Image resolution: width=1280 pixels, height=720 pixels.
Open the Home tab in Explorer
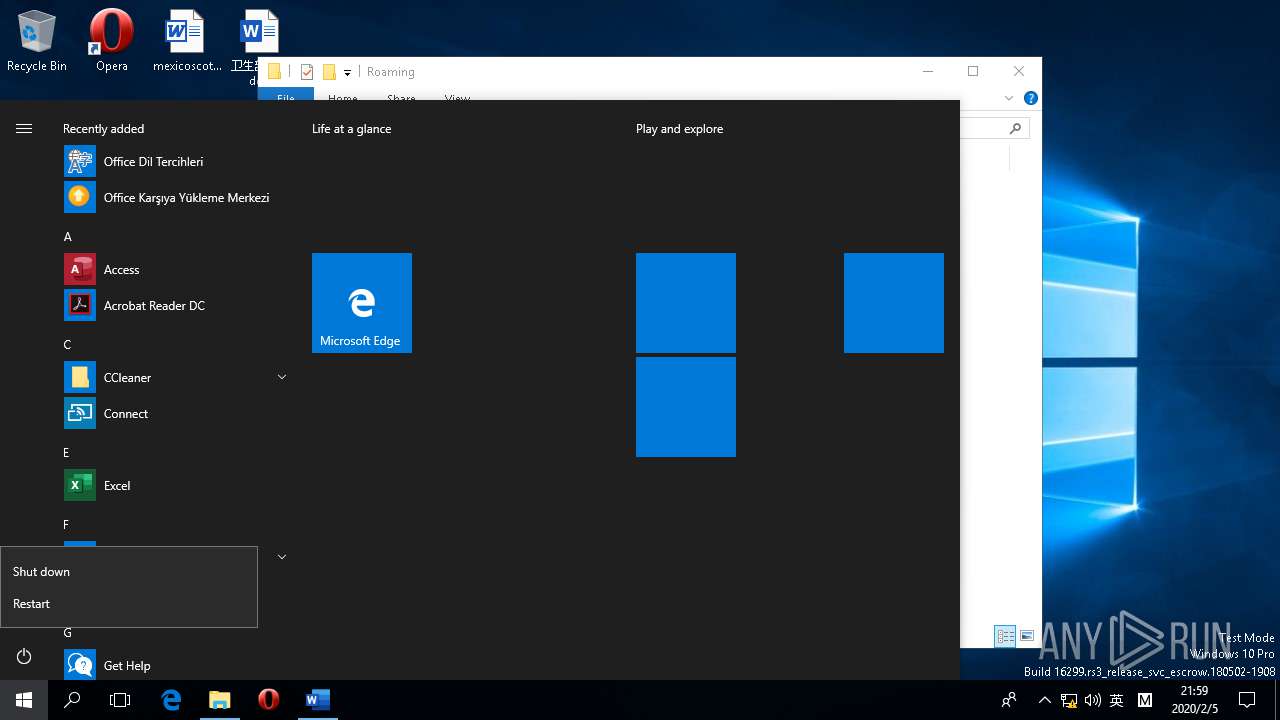click(342, 97)
